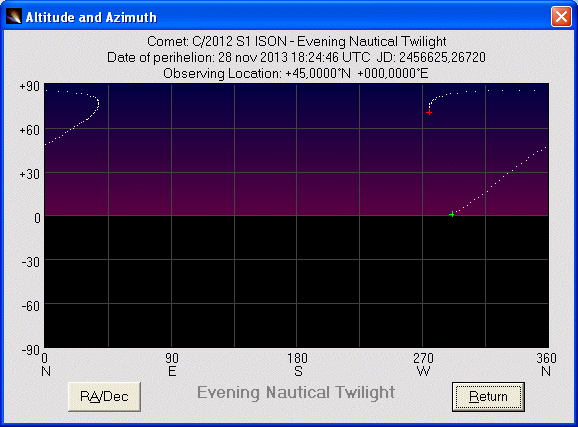Click the 270 W azimuth axis label
Viewport: 578px width, 427px height.
pos(423,364)
